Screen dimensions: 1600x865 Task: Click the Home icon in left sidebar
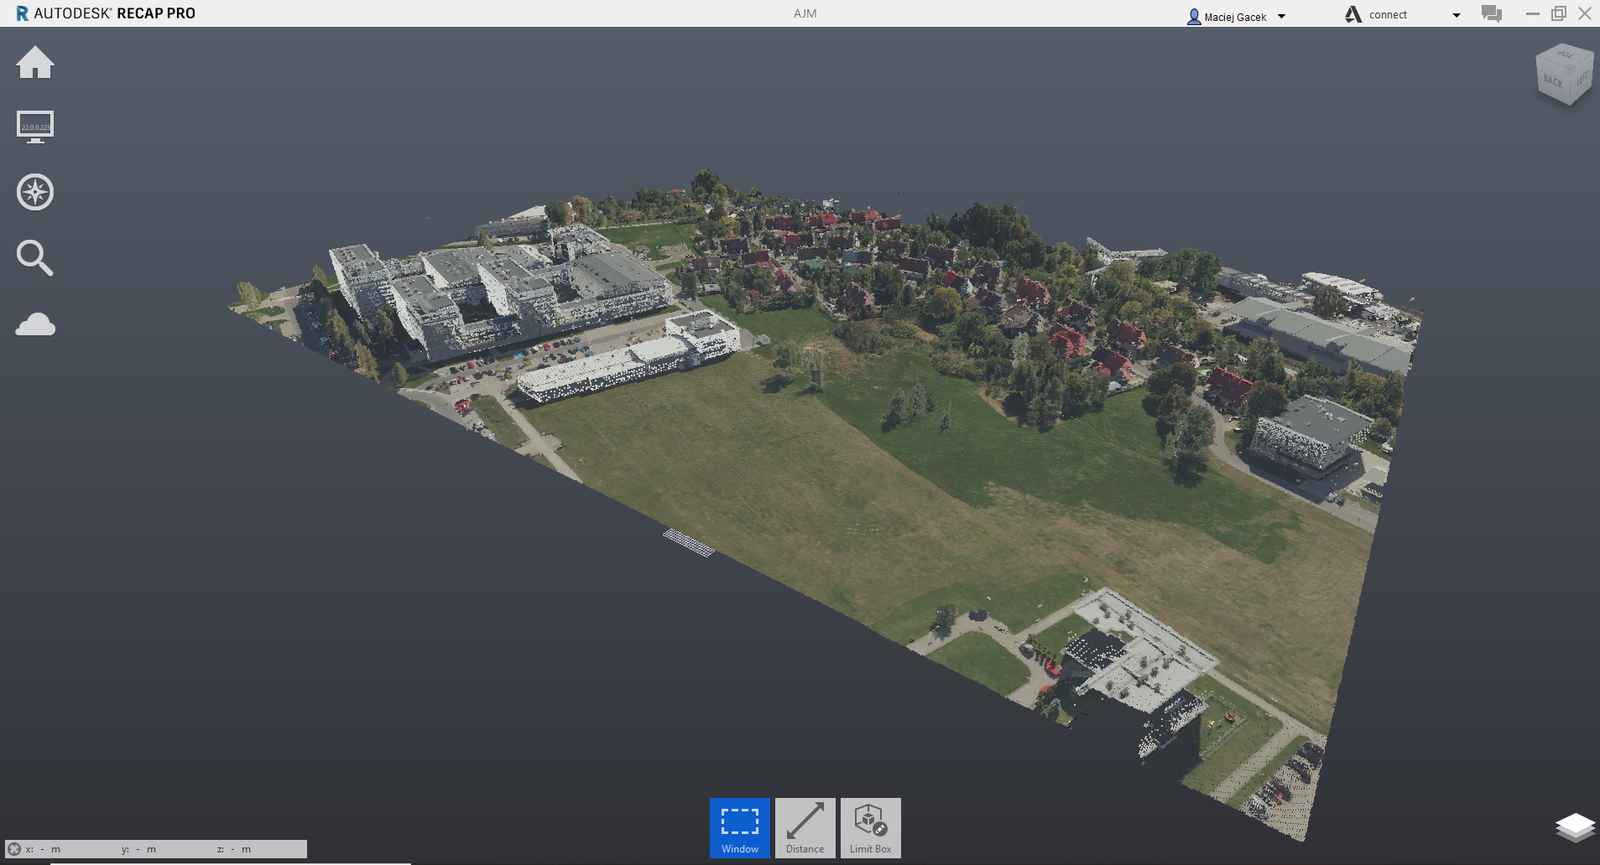pyautogui.click(x=35, y=62)
